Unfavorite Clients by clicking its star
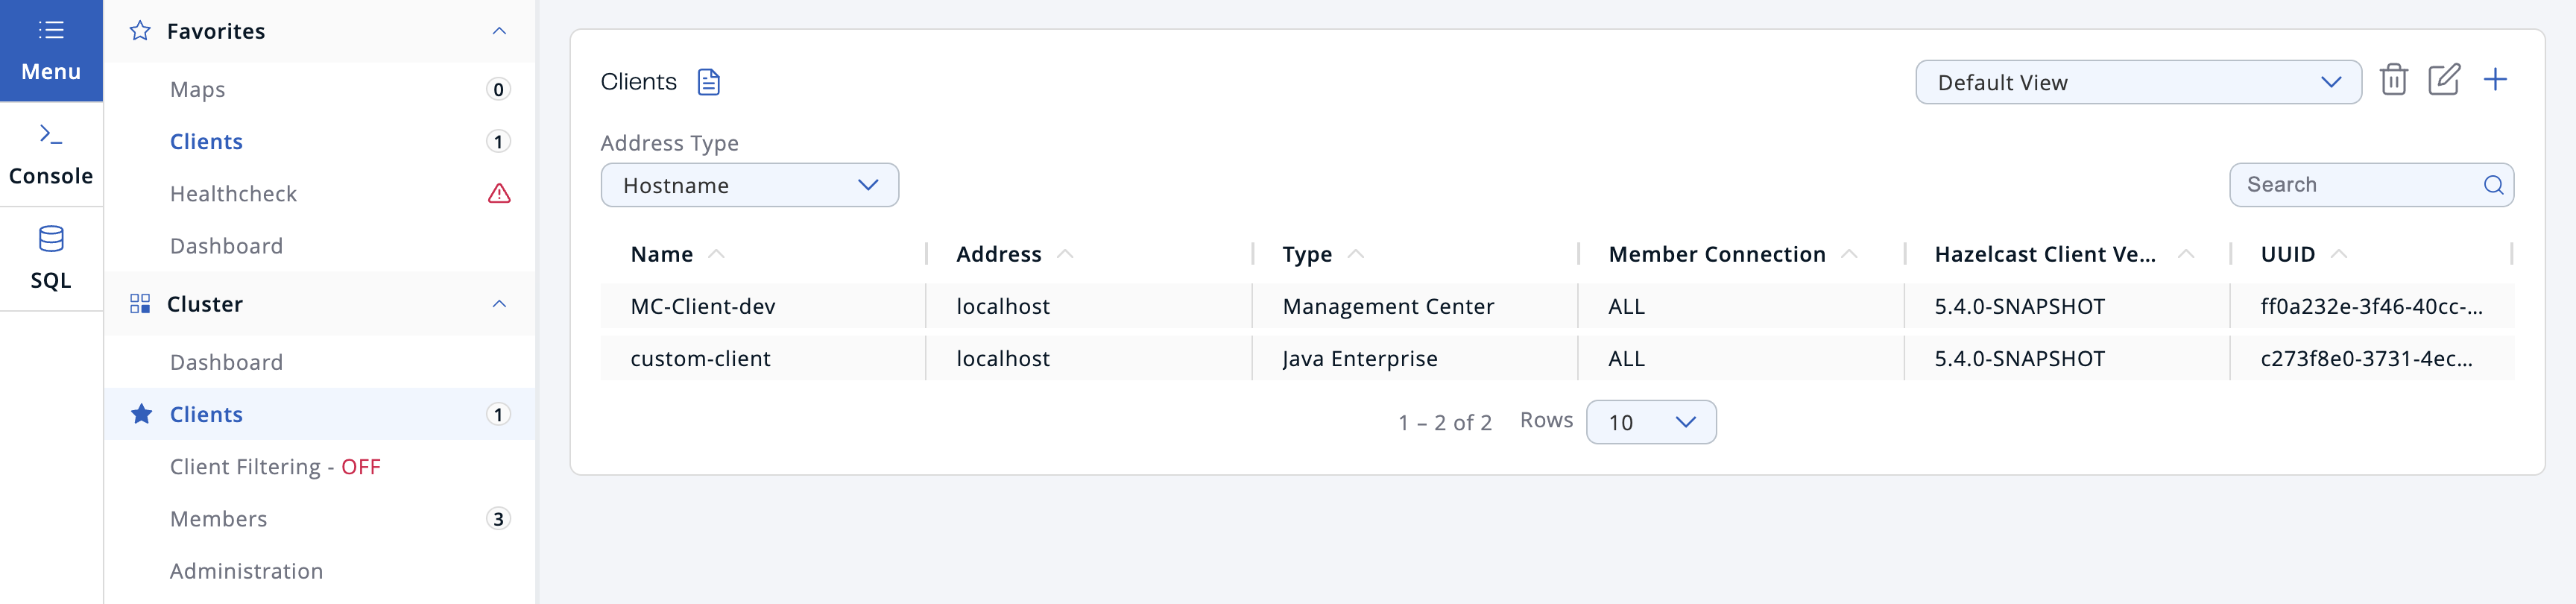Screen dimensions: 2576x604 140,413
